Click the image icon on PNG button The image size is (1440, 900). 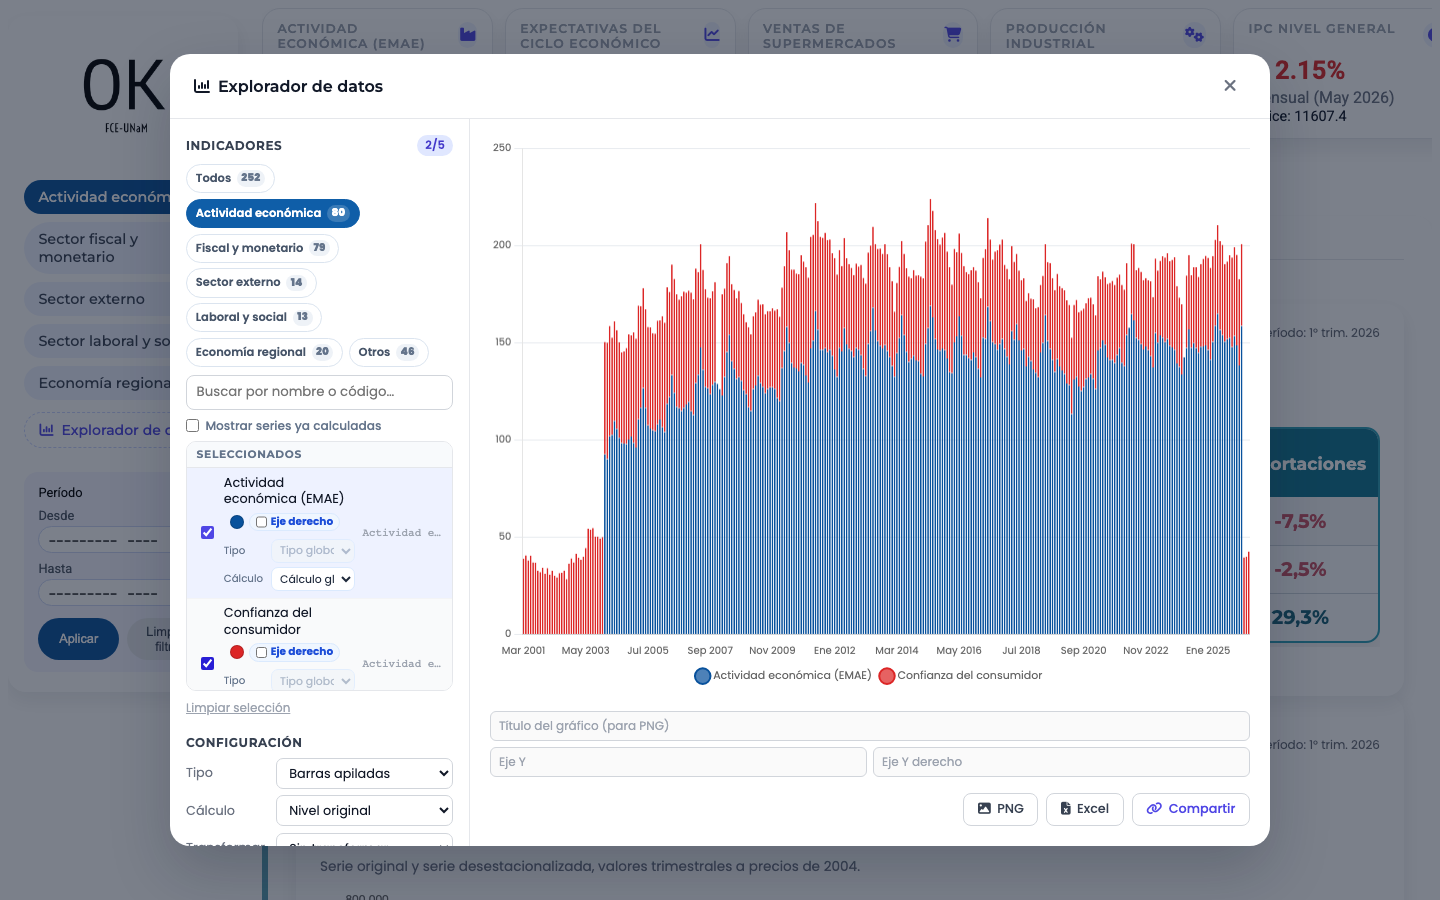(984, 809)
